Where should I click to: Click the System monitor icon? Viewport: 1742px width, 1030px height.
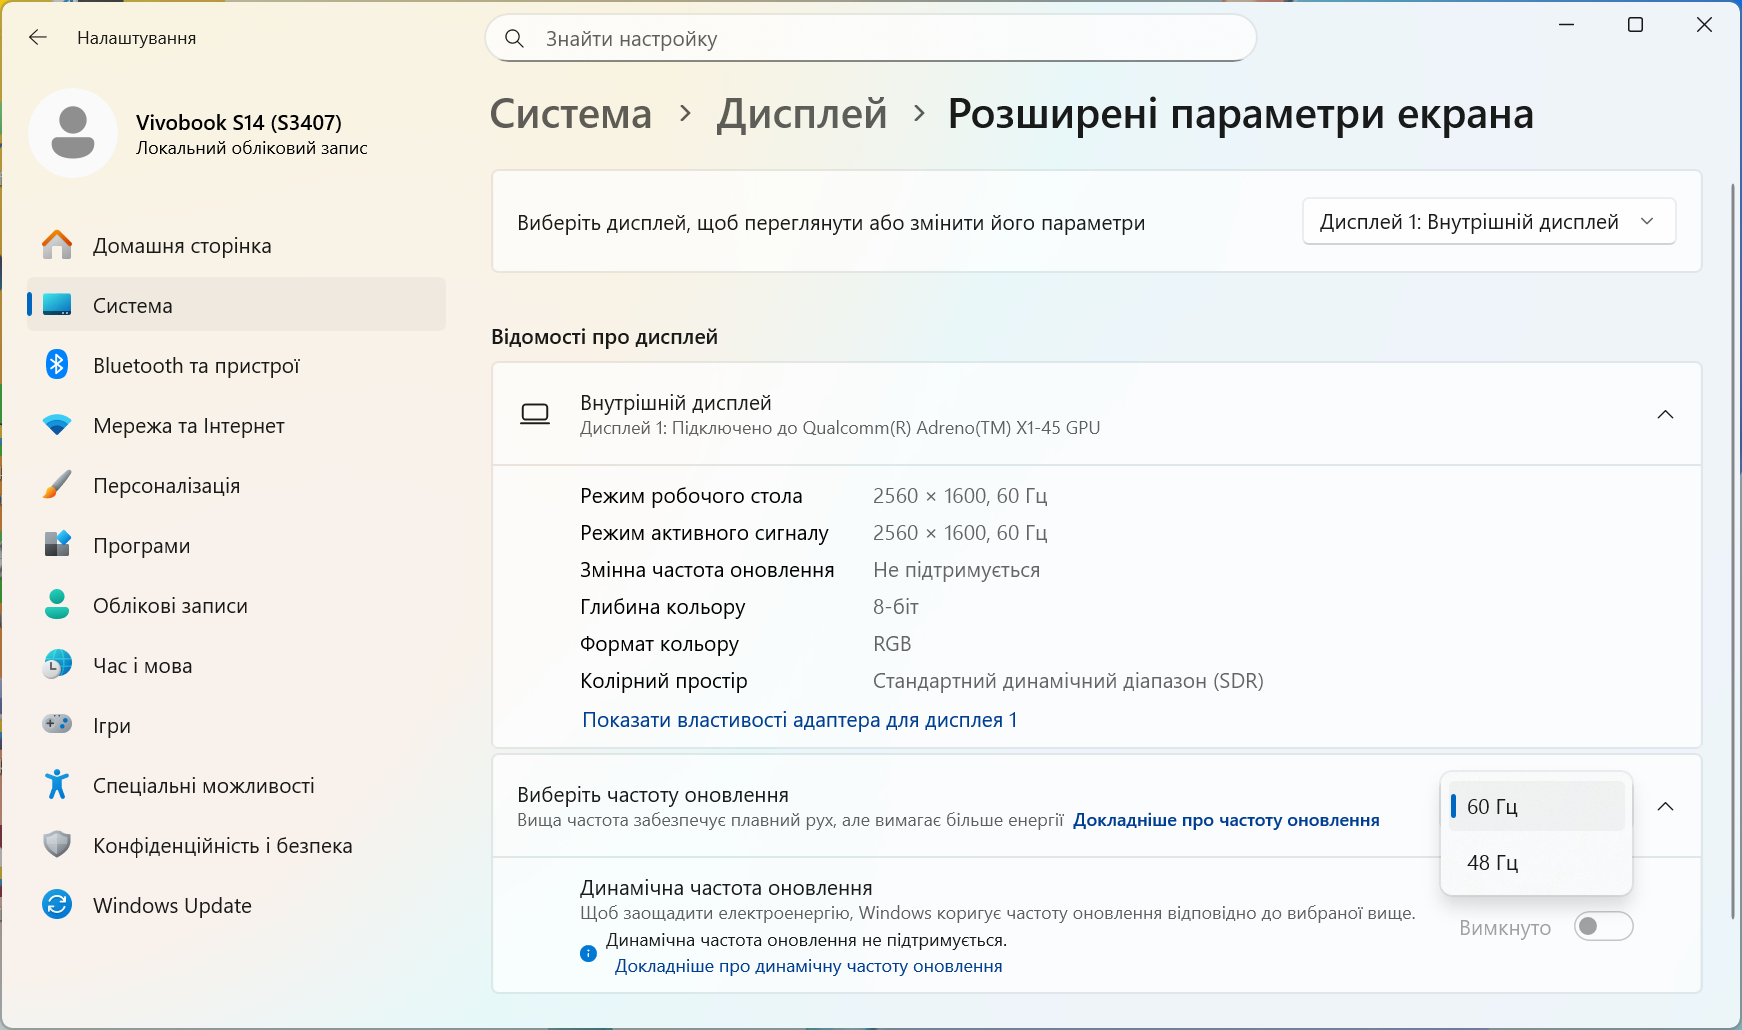[x=57, y=305]
